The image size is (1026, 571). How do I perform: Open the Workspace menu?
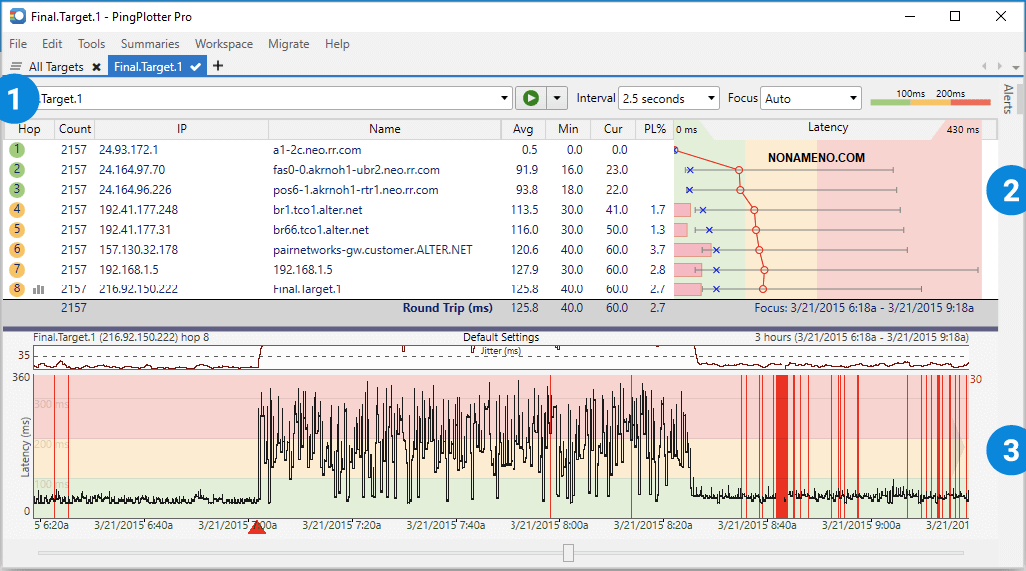(224, 44)
